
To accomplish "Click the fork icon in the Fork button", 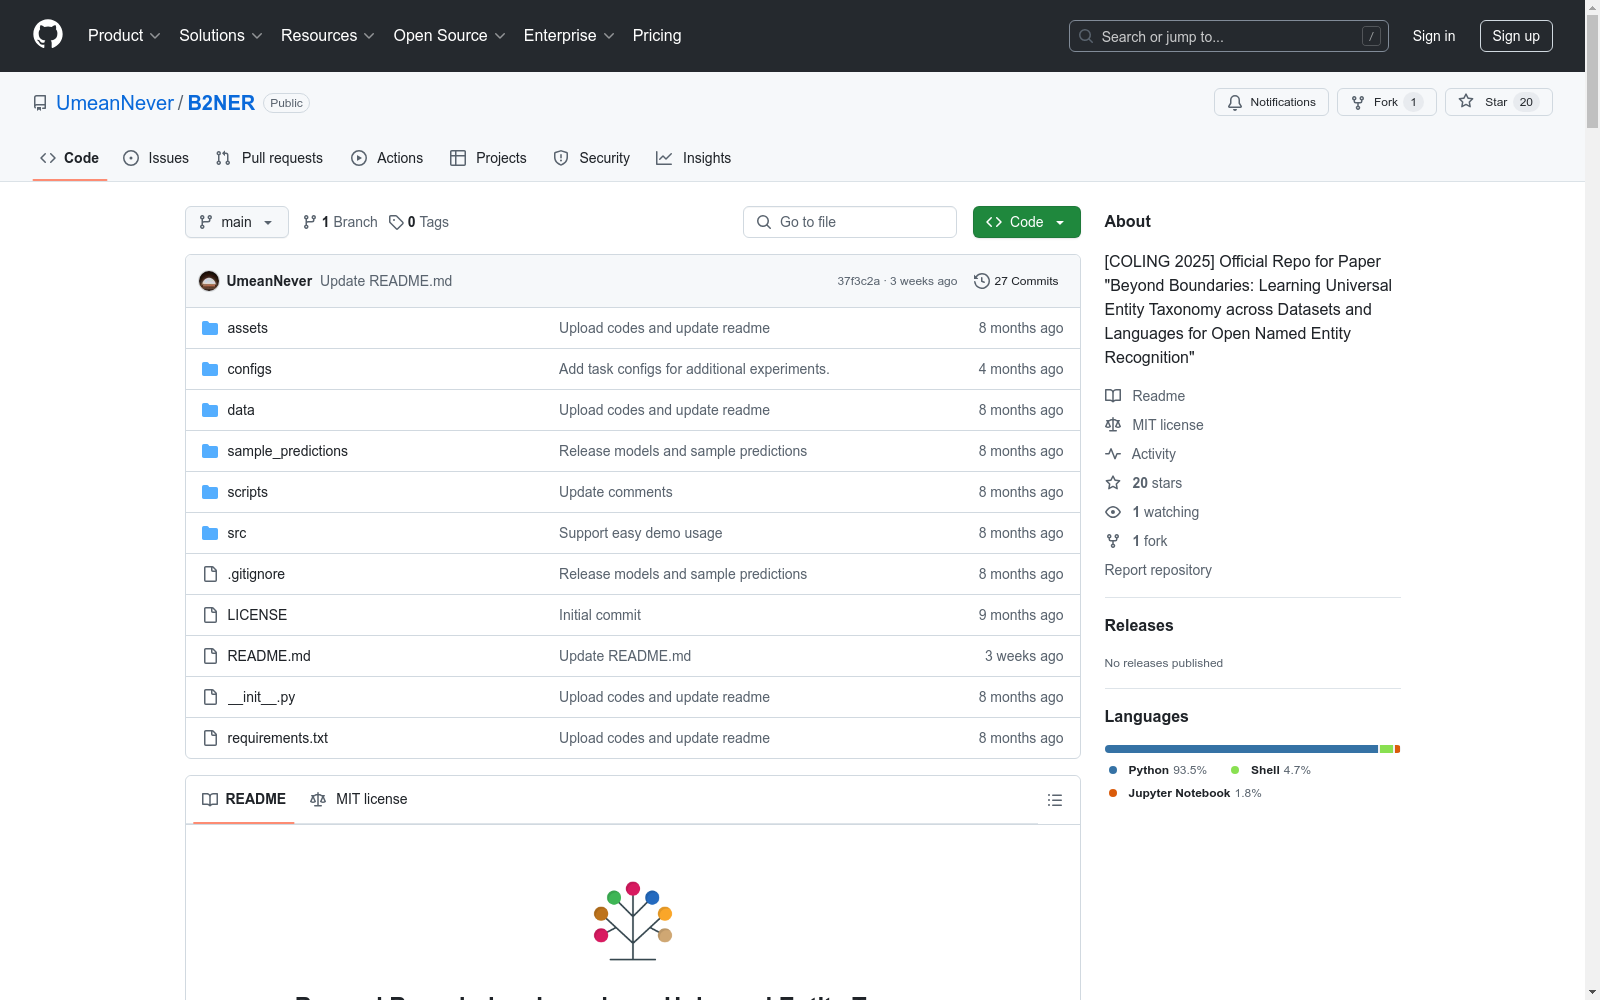I will click(x=1358, y=102).
